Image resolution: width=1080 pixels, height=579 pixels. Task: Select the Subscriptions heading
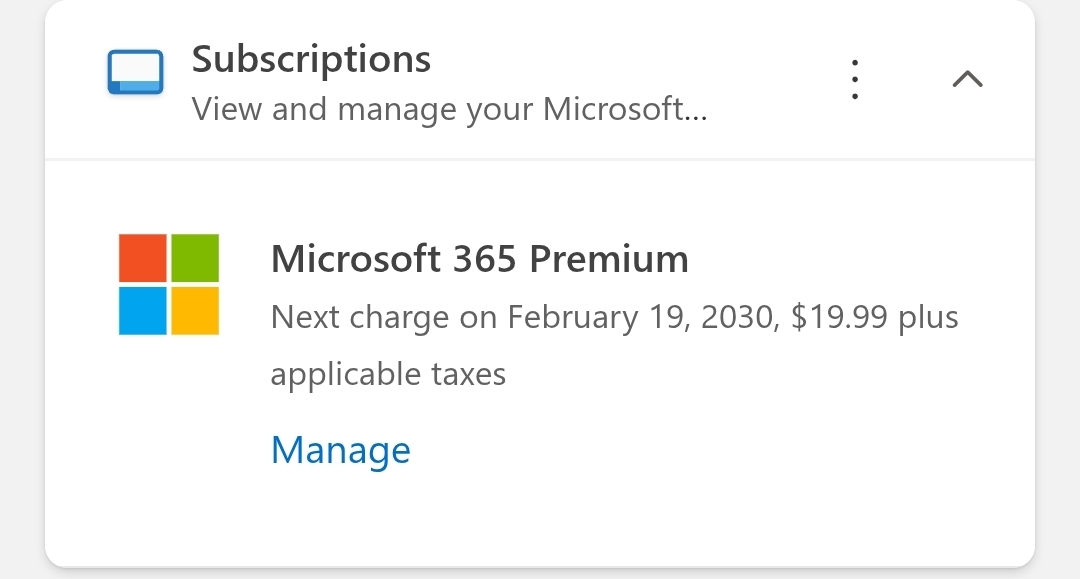click(311, 59)
